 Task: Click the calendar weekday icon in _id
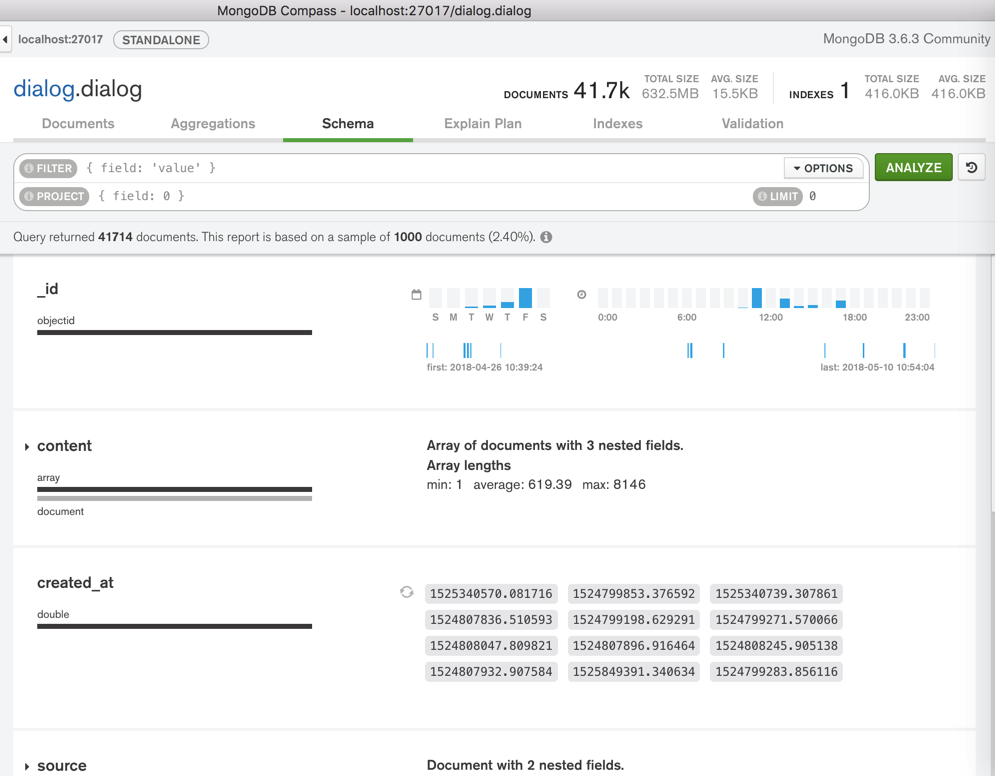[416, 294]
